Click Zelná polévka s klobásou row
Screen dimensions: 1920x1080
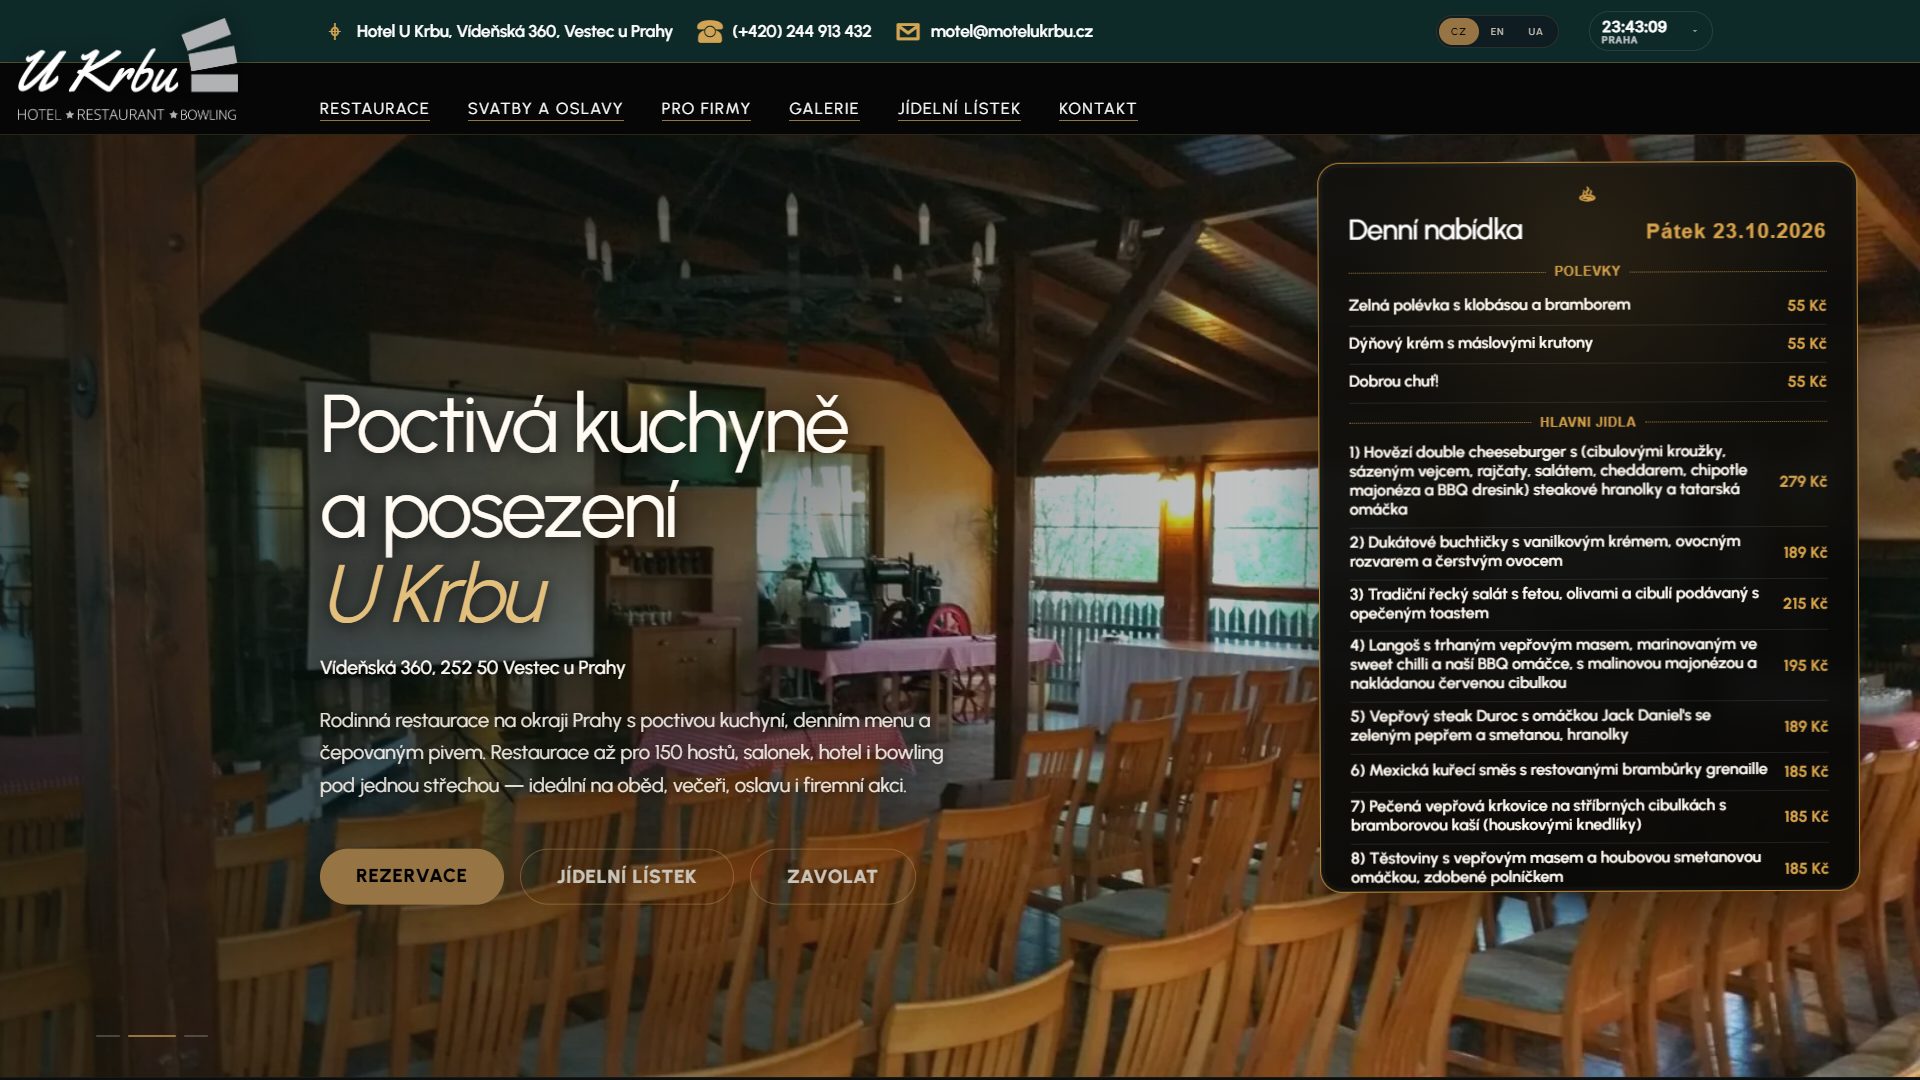coord(1587,305)
